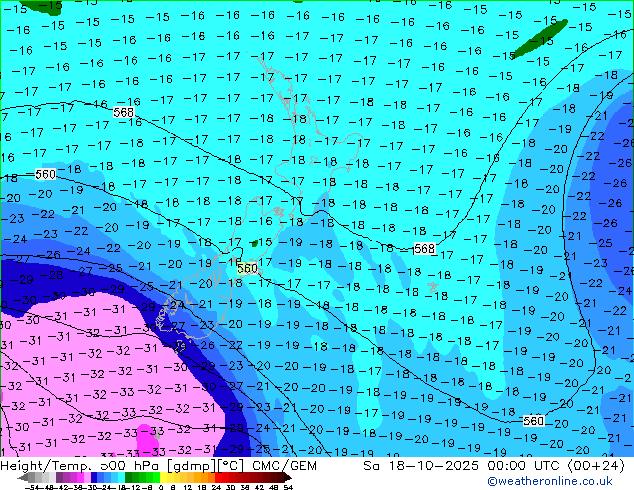Click the CMC/GEM model name
634x490 pixels.
[x=284, y=466]
